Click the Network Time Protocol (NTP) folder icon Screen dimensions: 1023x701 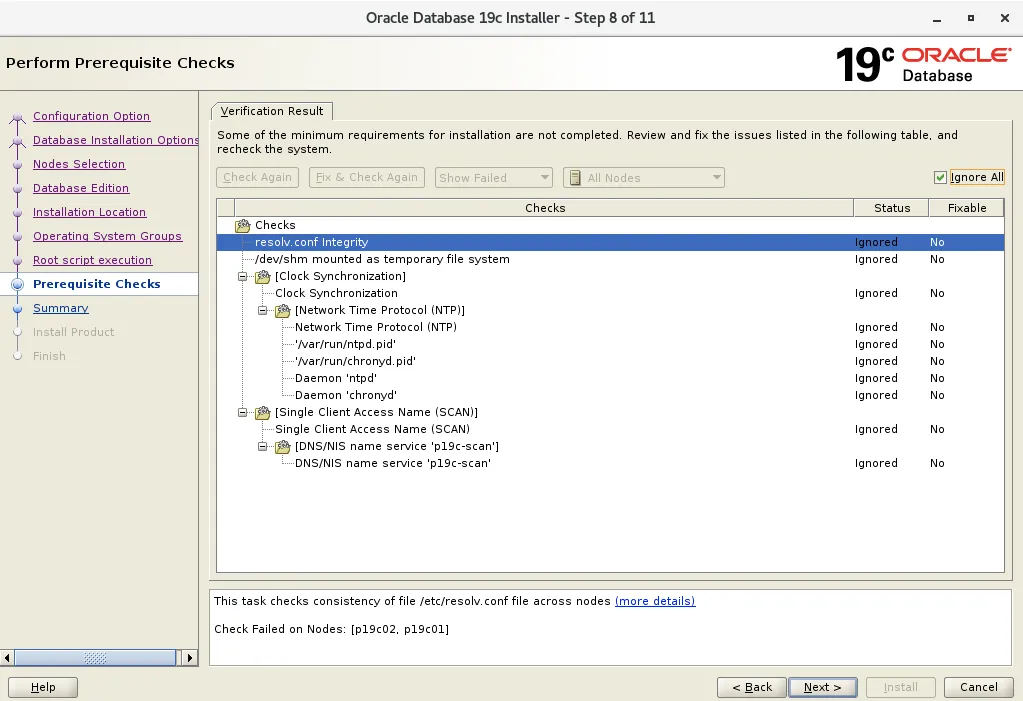[x=281, y=310]
